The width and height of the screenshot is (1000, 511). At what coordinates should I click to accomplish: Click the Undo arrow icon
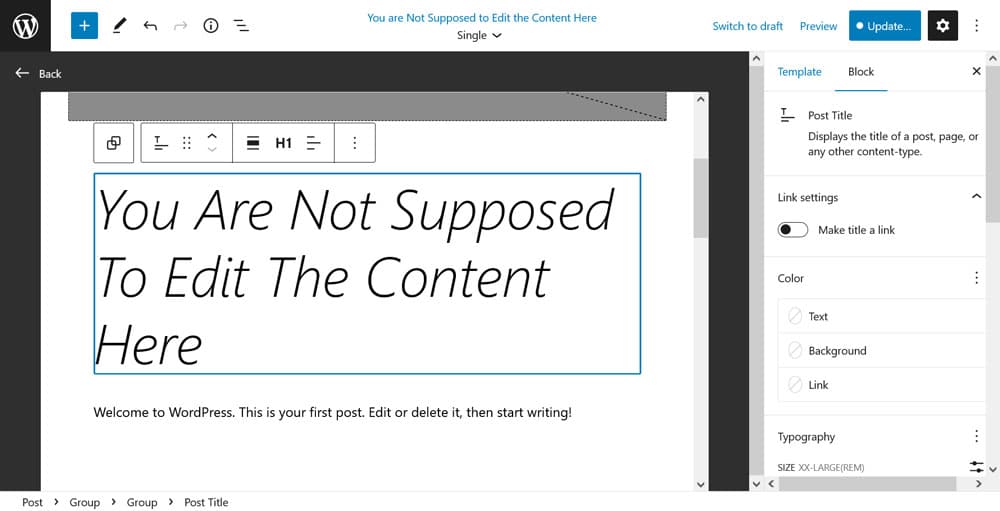click(150, 26)
